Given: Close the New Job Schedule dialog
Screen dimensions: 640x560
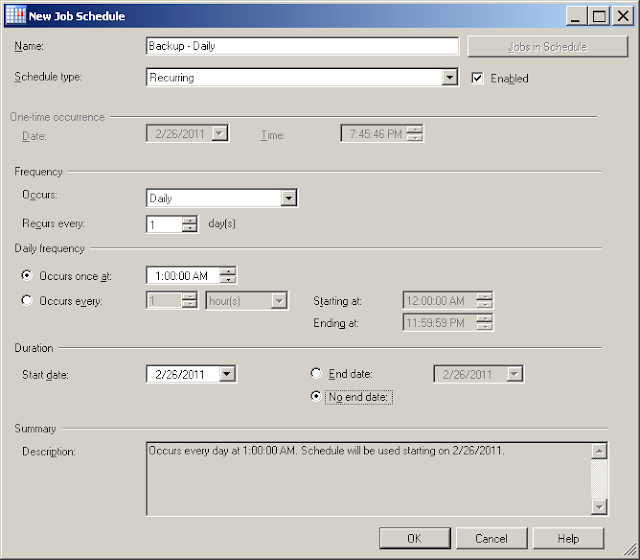Looking at the screenshot, I should [623, 16].
